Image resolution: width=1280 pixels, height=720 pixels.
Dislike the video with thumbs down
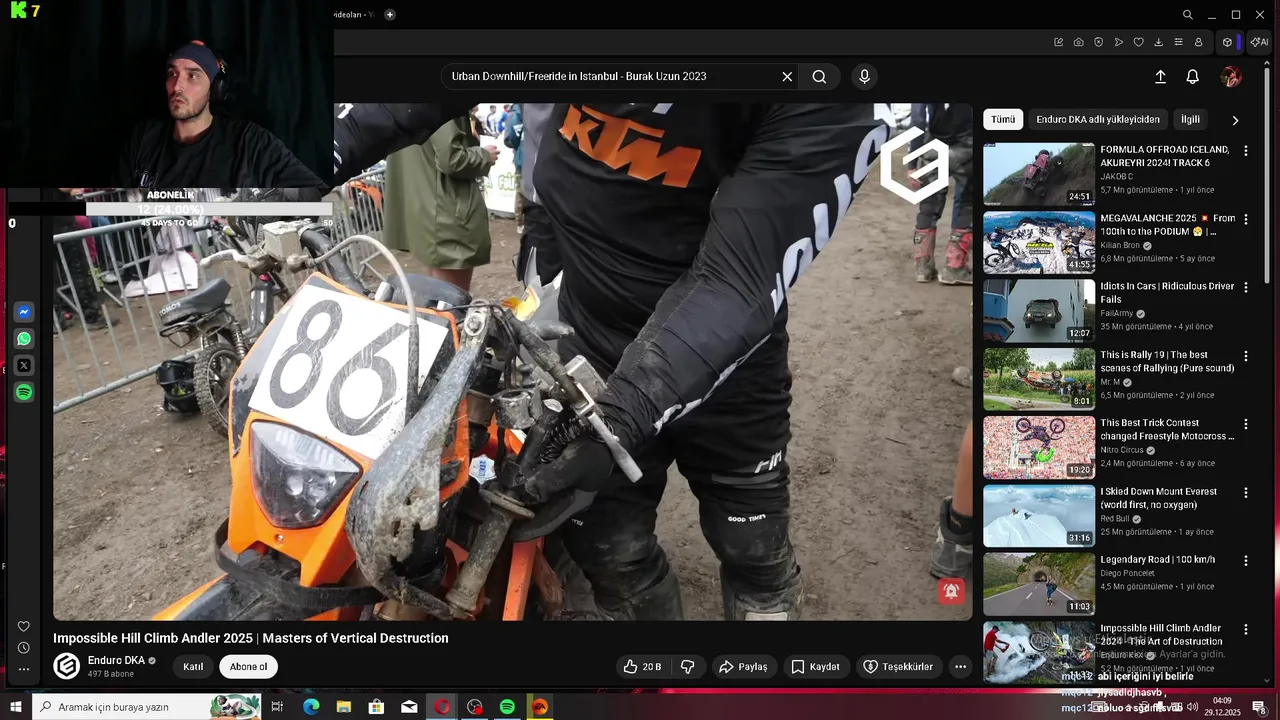688,667
